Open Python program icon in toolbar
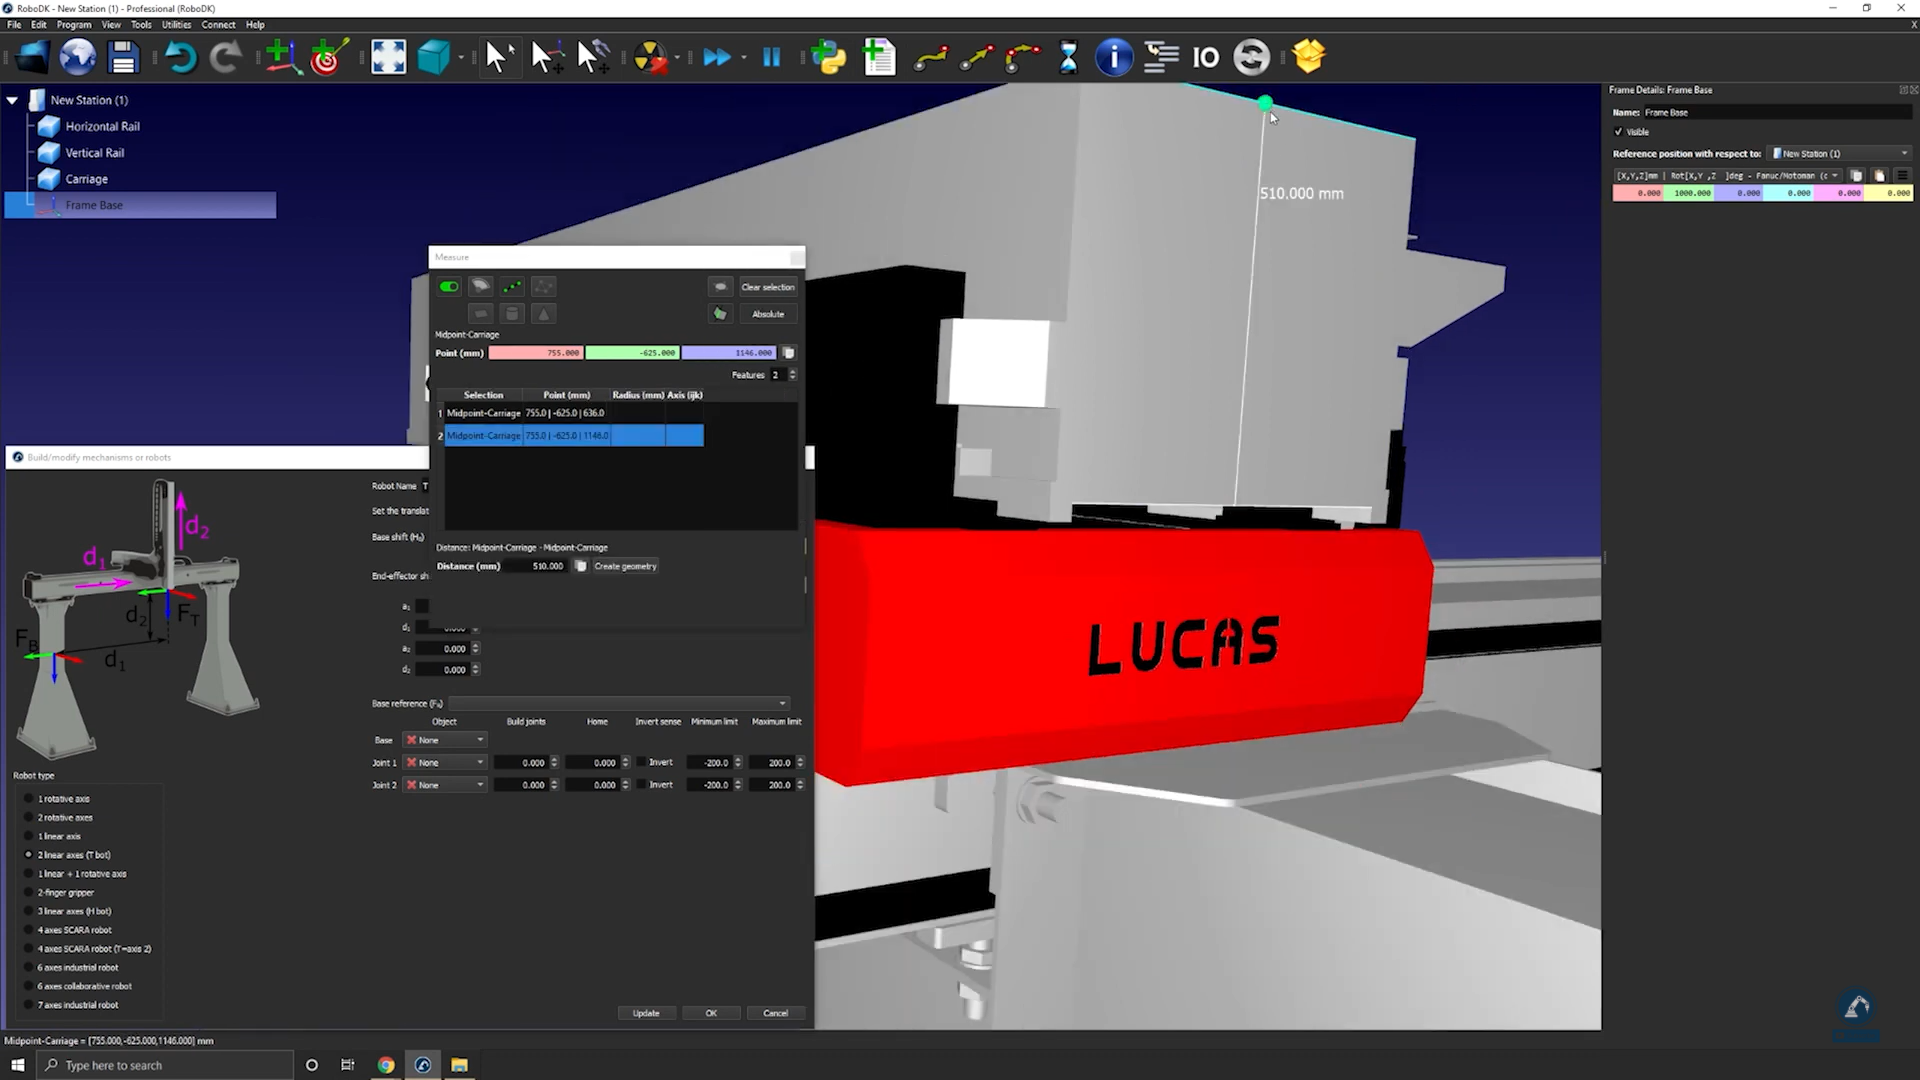 (x=828, y=58)
